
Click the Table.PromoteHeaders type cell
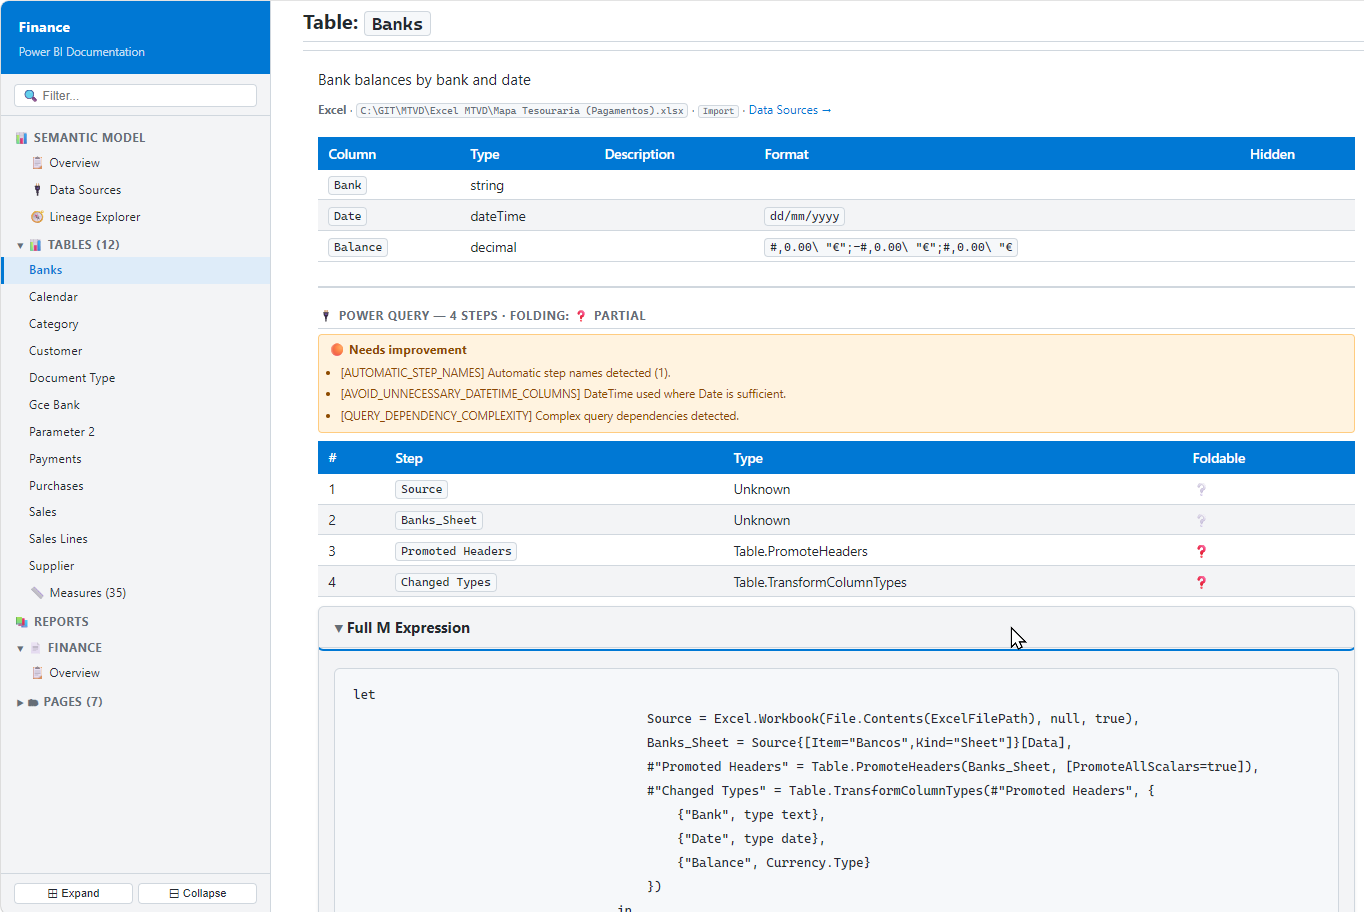tap(800, 552)
